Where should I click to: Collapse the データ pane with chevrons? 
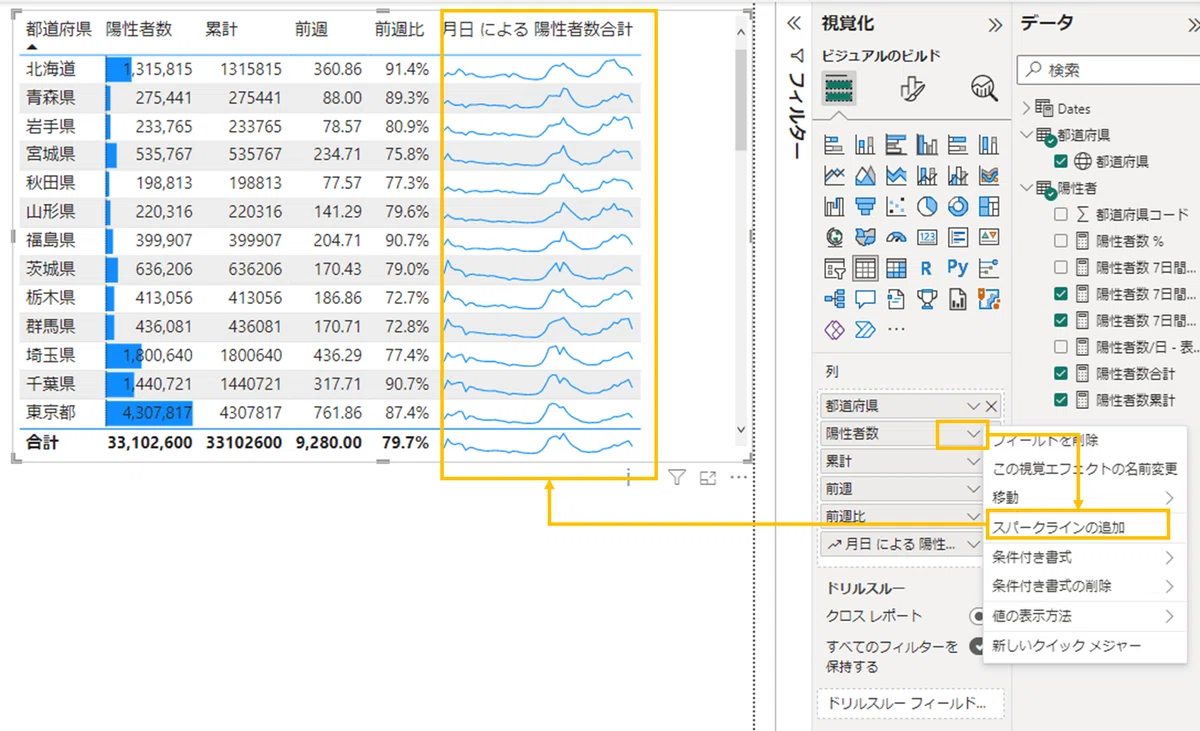[1192, 25]
